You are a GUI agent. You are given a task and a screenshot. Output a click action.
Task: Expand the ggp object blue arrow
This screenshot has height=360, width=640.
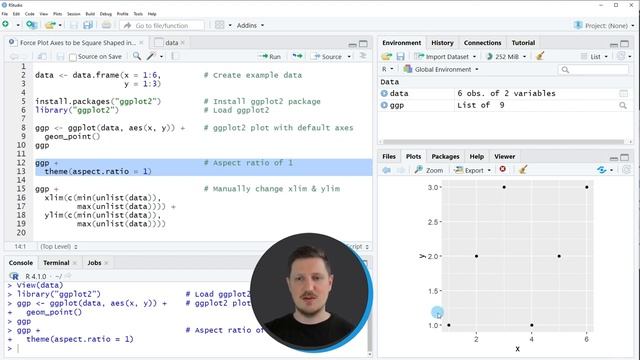click(x=384, y=105)
